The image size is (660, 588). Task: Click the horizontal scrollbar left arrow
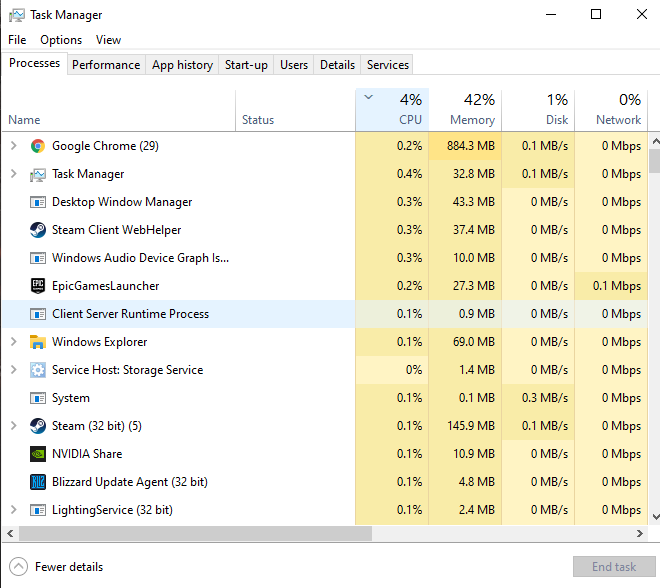[x=11, y=534]
